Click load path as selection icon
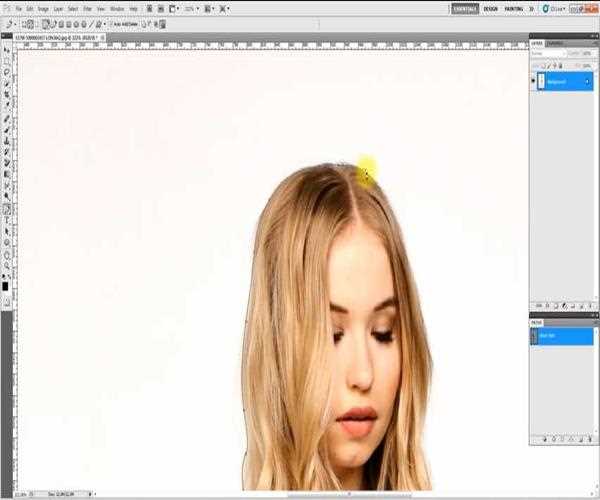 coord(562,439)
